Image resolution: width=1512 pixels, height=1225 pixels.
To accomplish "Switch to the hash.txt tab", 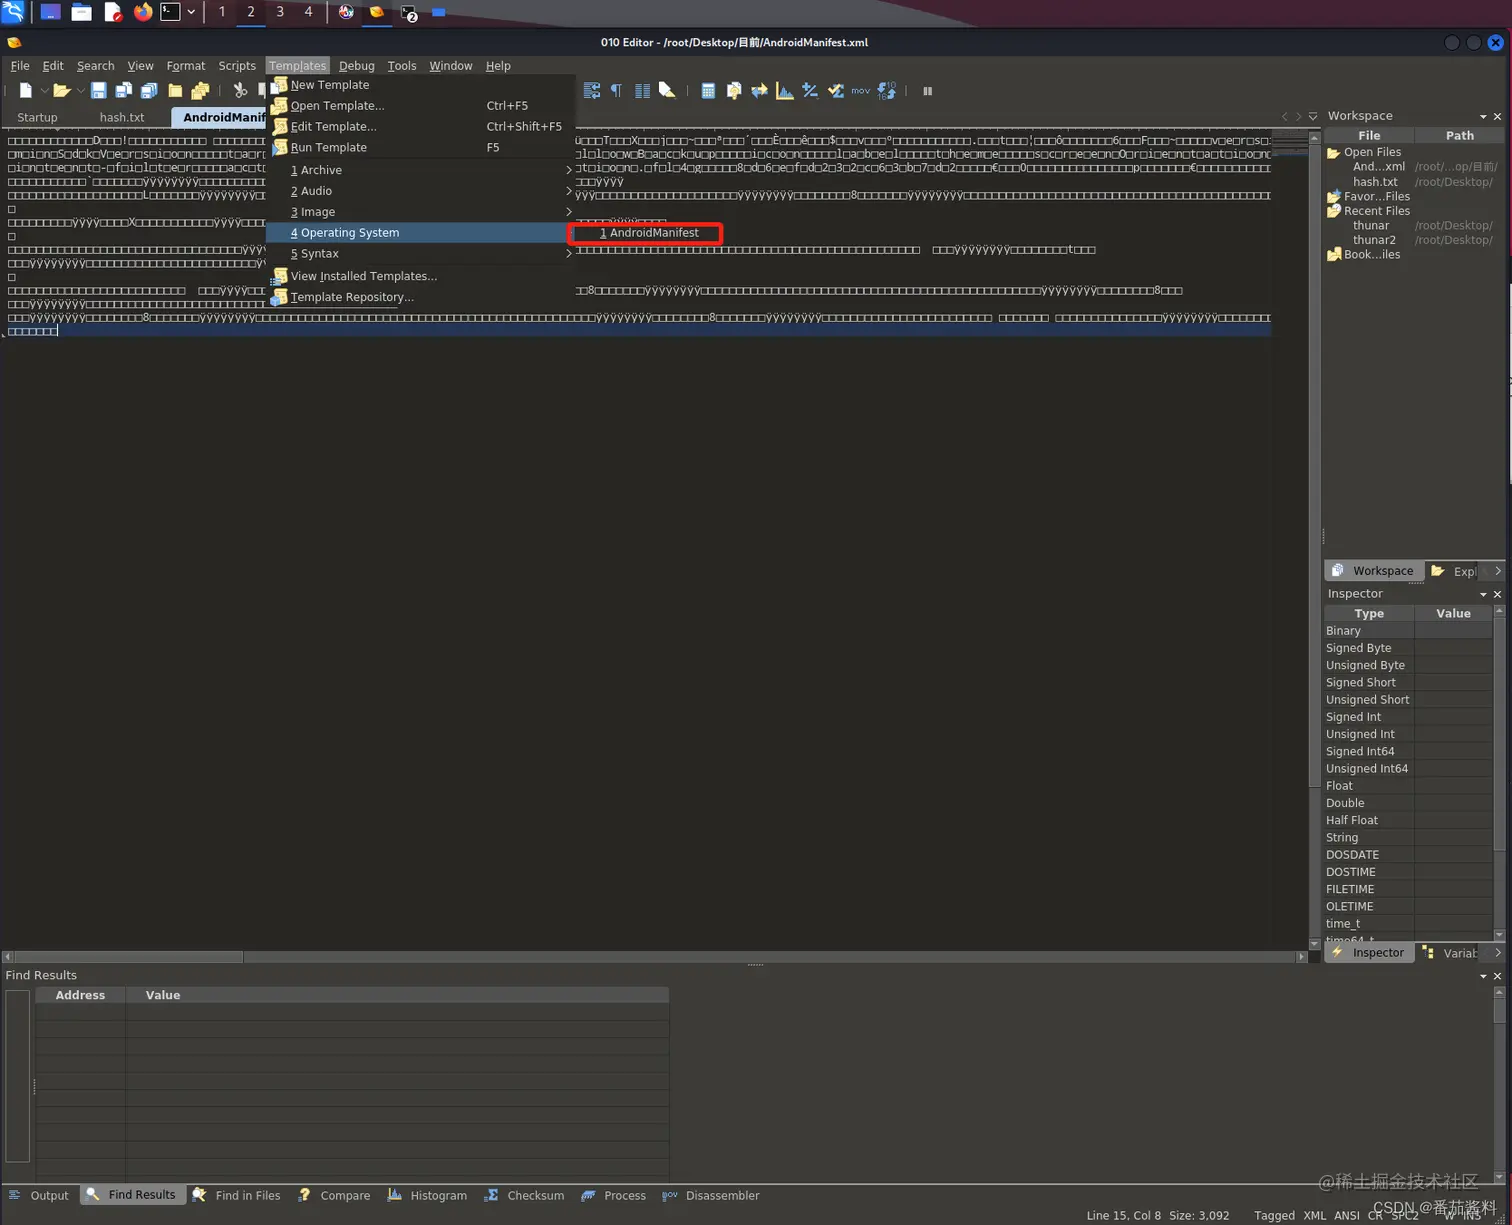I will (122, 118).
